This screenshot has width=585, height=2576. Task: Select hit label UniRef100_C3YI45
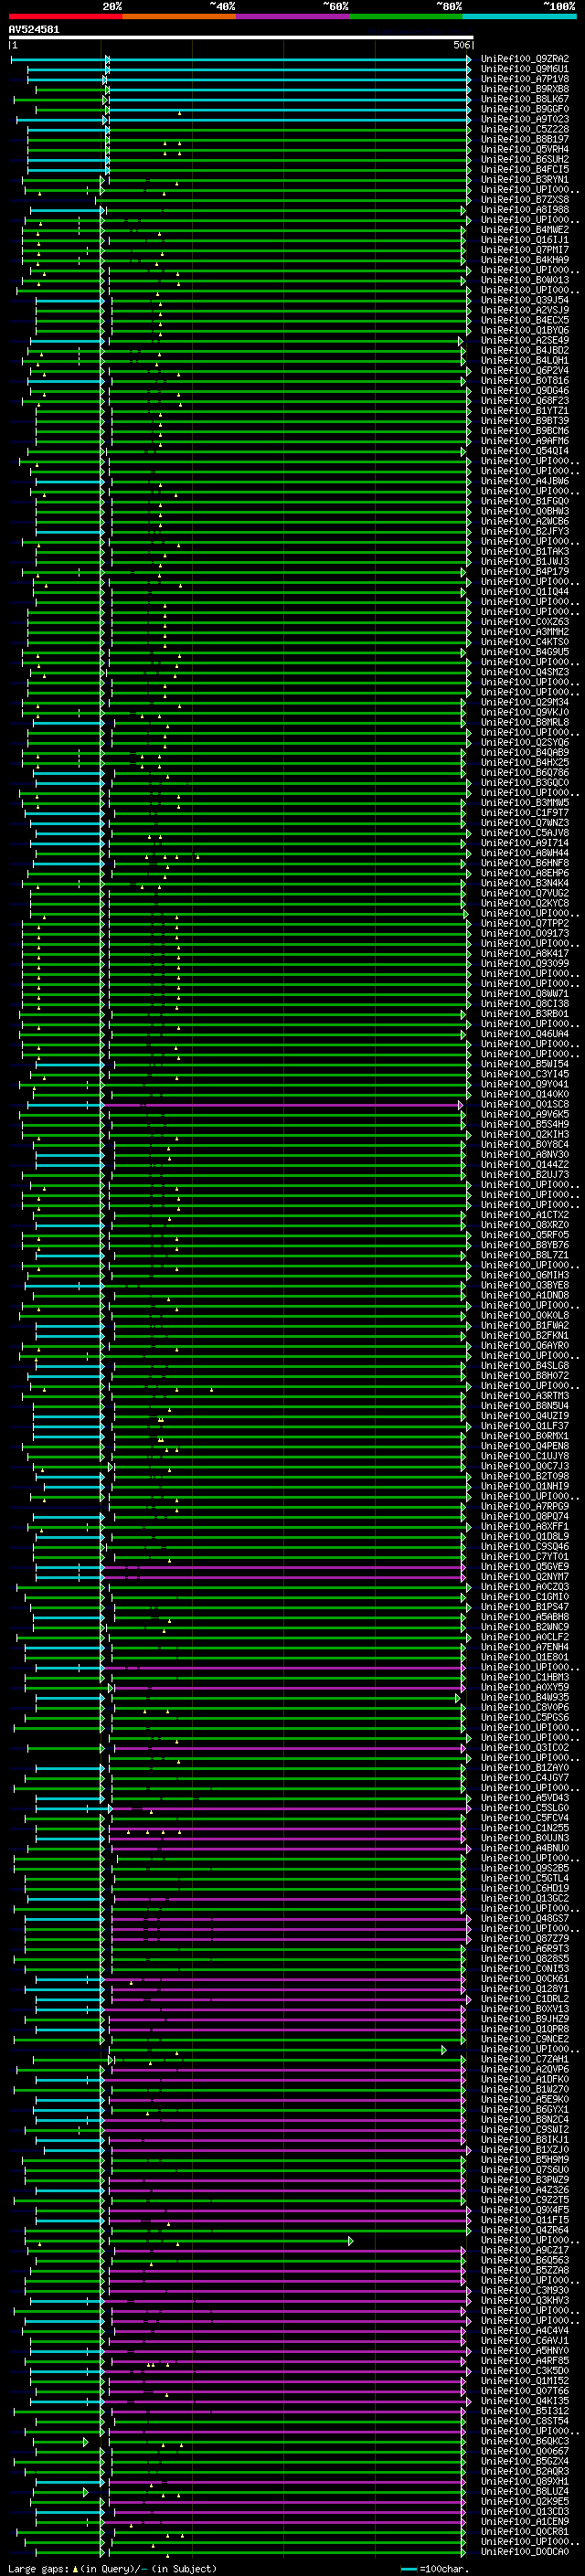coord(525,1074)
